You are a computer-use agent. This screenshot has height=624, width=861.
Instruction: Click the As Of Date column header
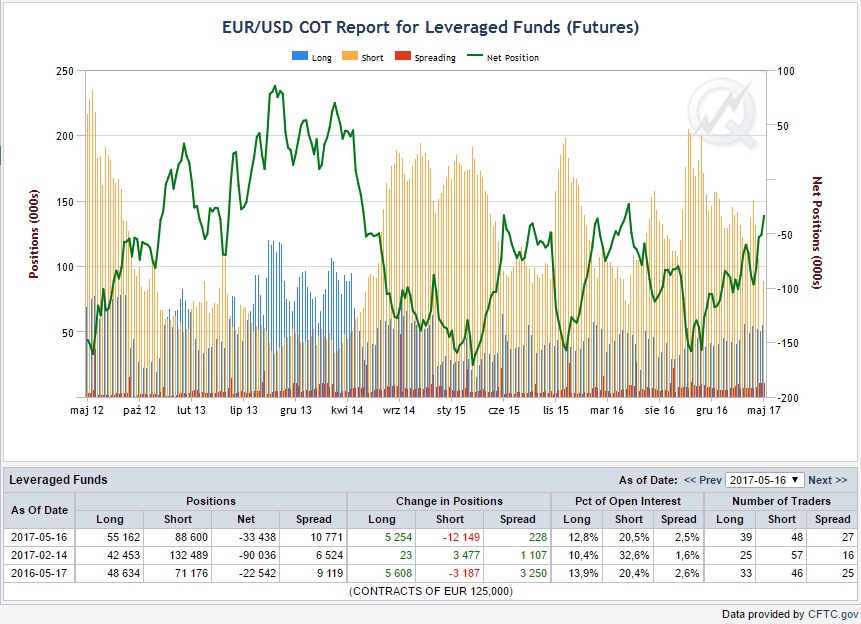(39, 510)
